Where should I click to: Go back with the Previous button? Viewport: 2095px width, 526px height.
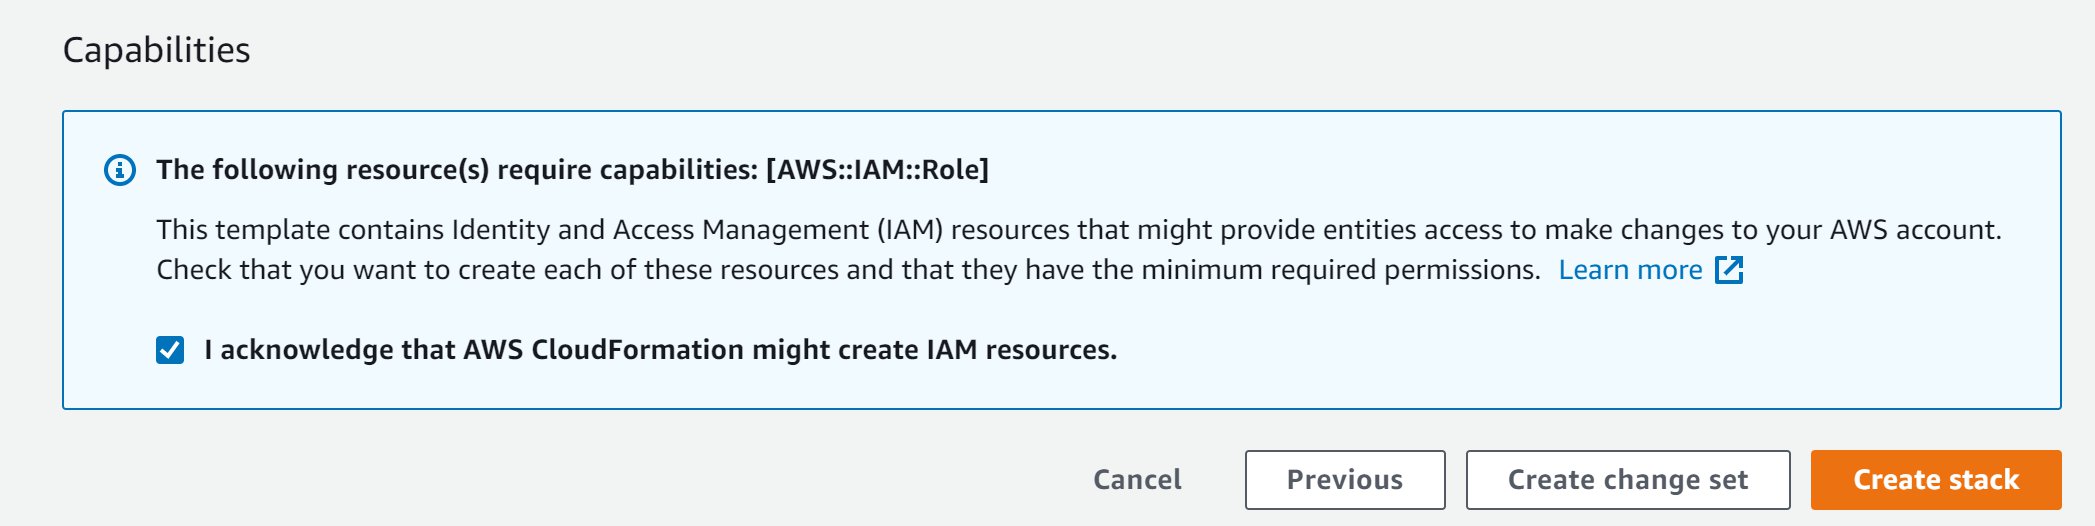1344,480
